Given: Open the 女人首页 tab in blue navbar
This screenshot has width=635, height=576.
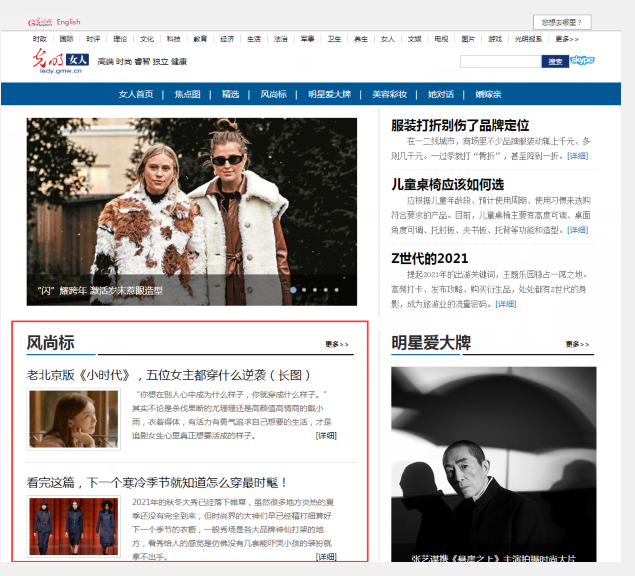Looking at the screenshot, I should 136,94.
